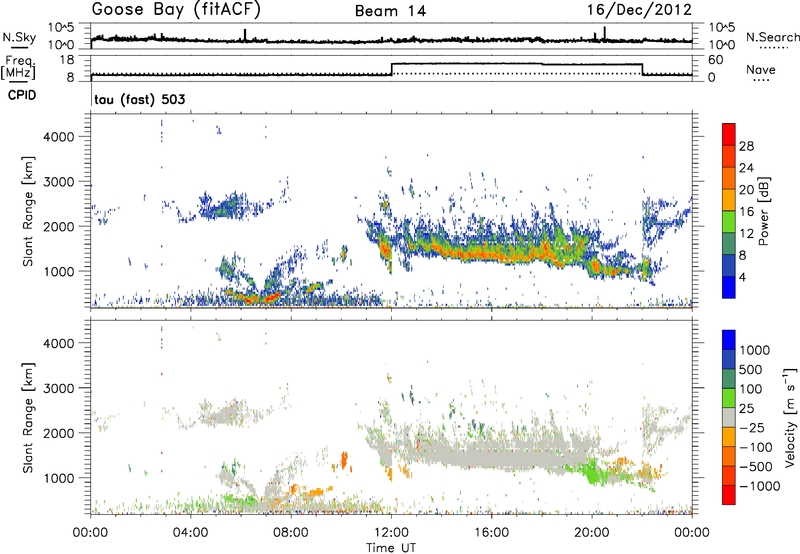Pick the red bottom velocity colorbar segment
800x554 pixels.
729,495
